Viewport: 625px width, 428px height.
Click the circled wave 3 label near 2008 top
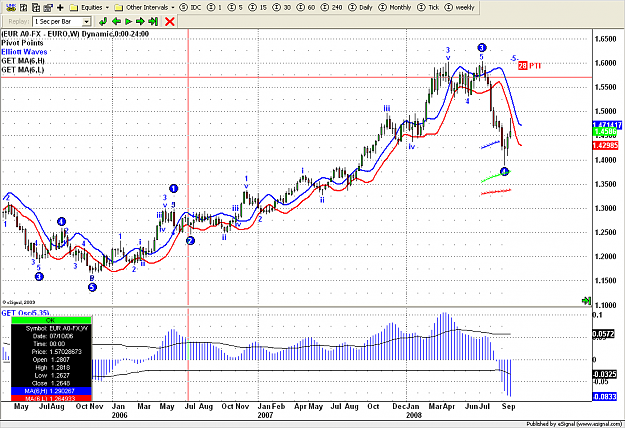point(482,48)
